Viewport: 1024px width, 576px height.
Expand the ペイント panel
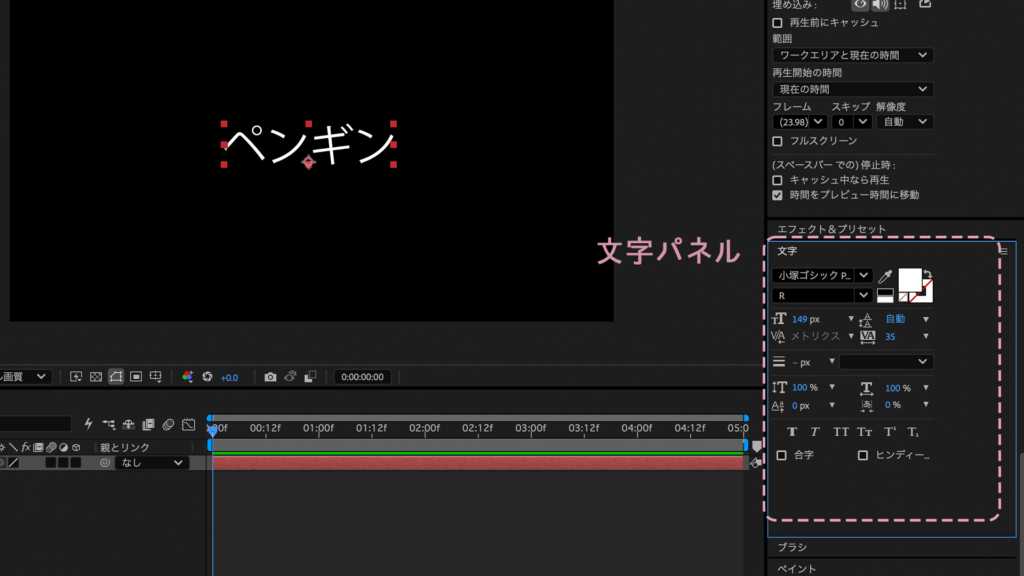coord(797,569)
